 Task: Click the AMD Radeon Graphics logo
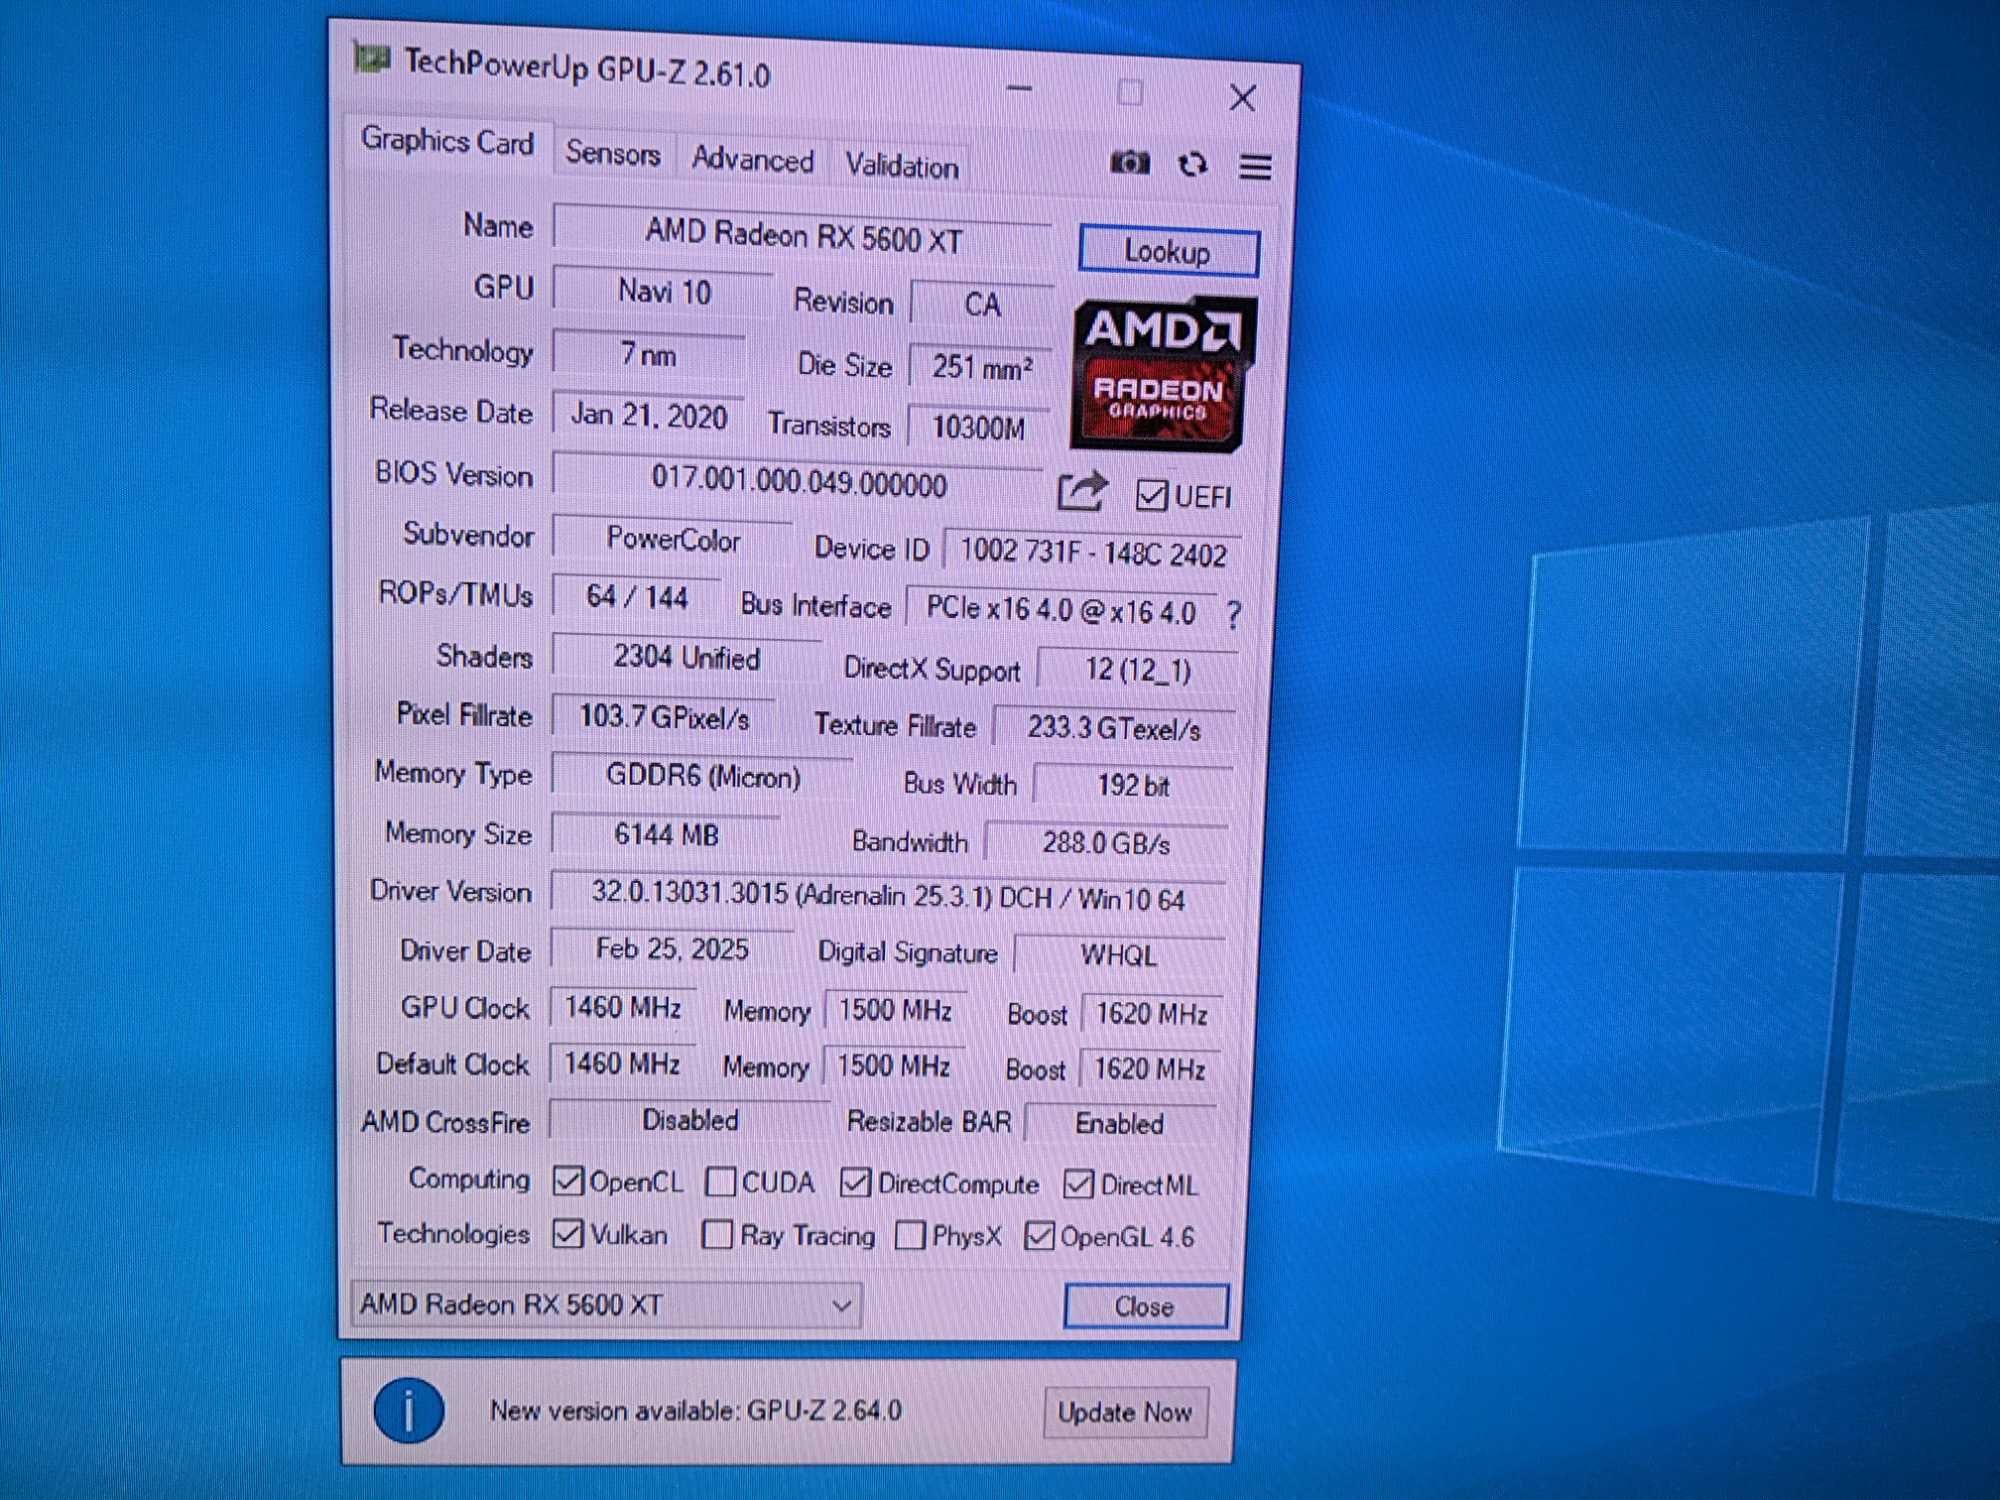coord(1162,373)
